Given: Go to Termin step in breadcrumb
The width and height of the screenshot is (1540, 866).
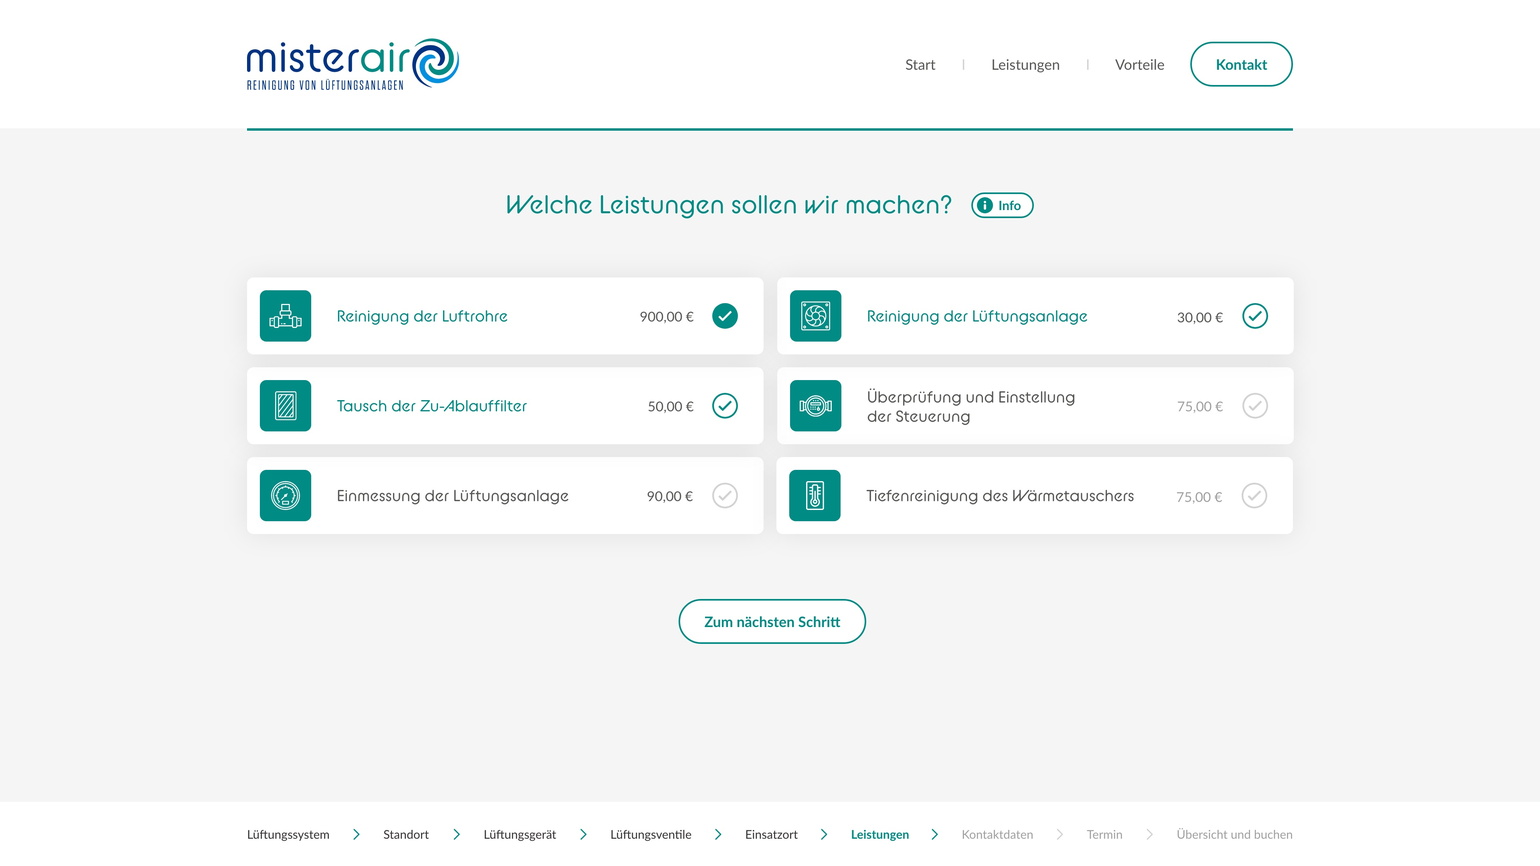Looking at the screenshot, I should [1104, 835].
